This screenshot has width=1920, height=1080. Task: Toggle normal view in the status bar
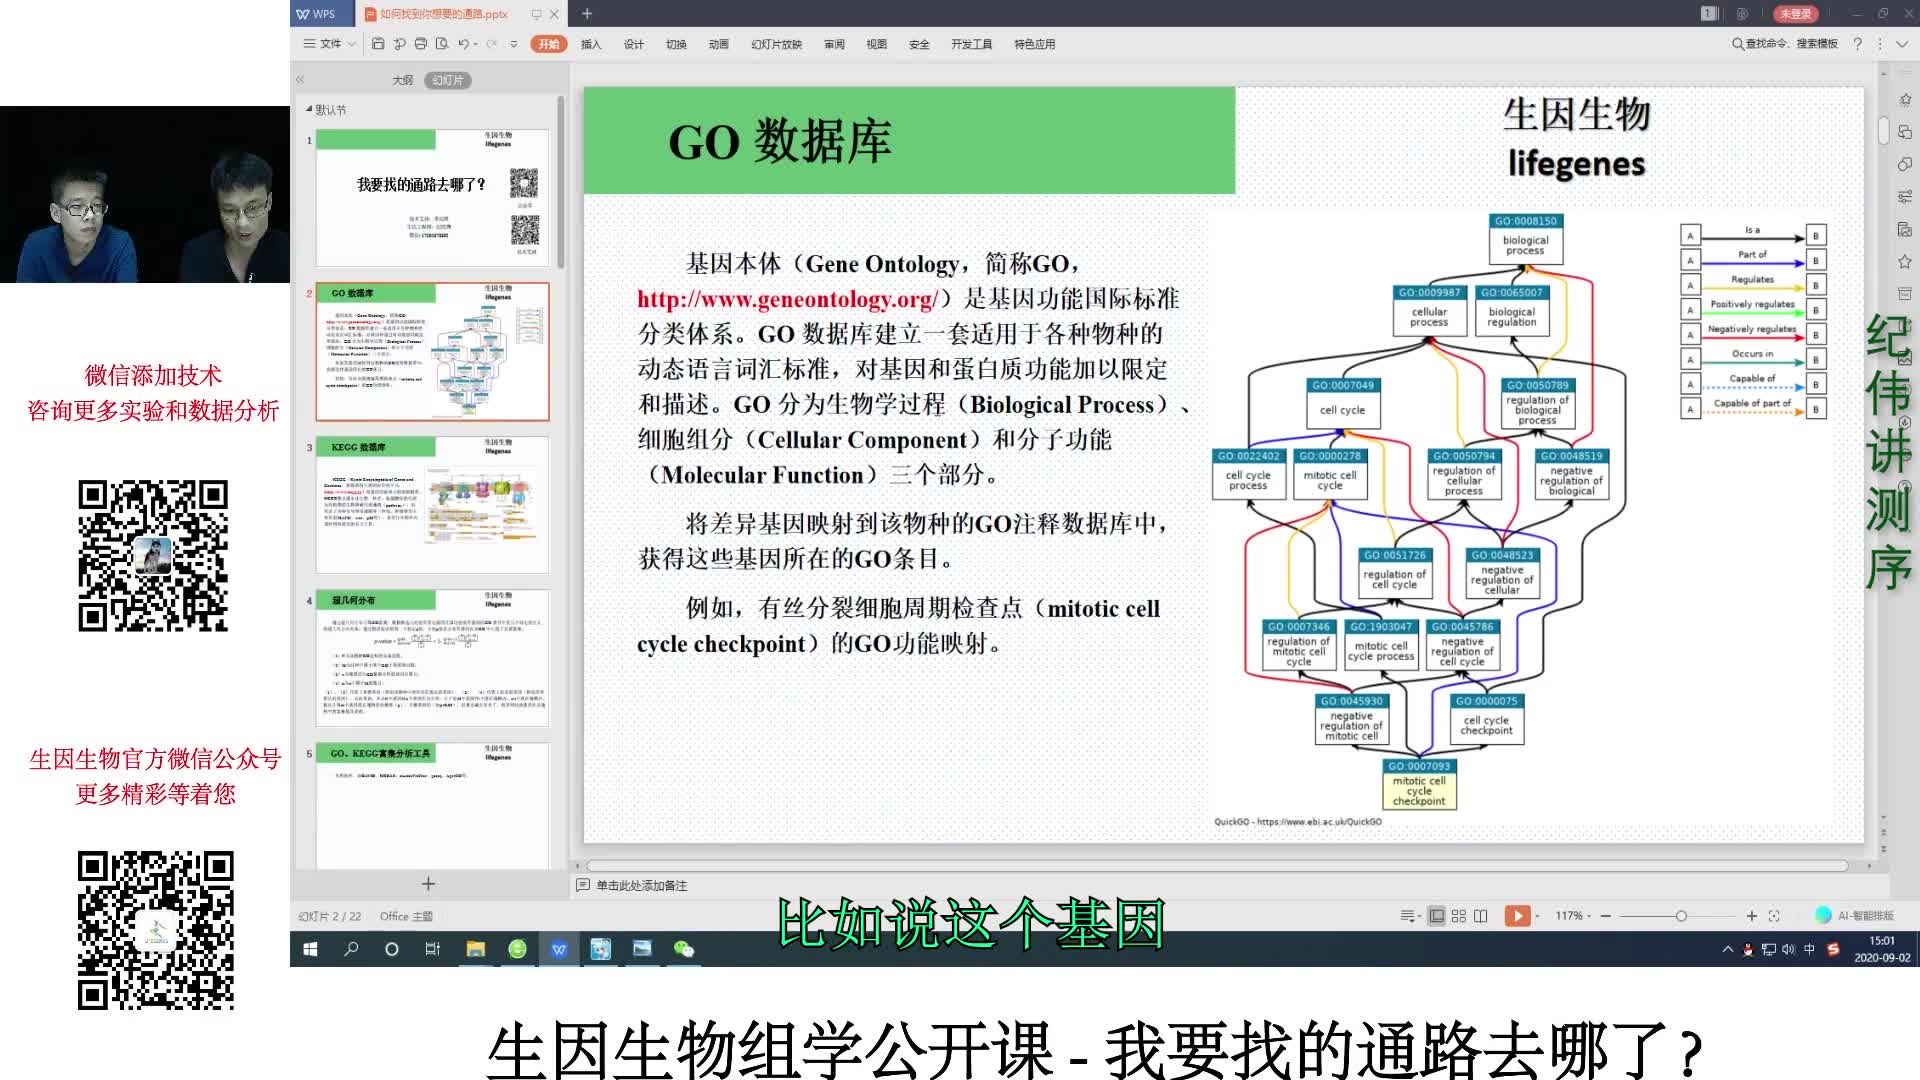(1436, 915)
